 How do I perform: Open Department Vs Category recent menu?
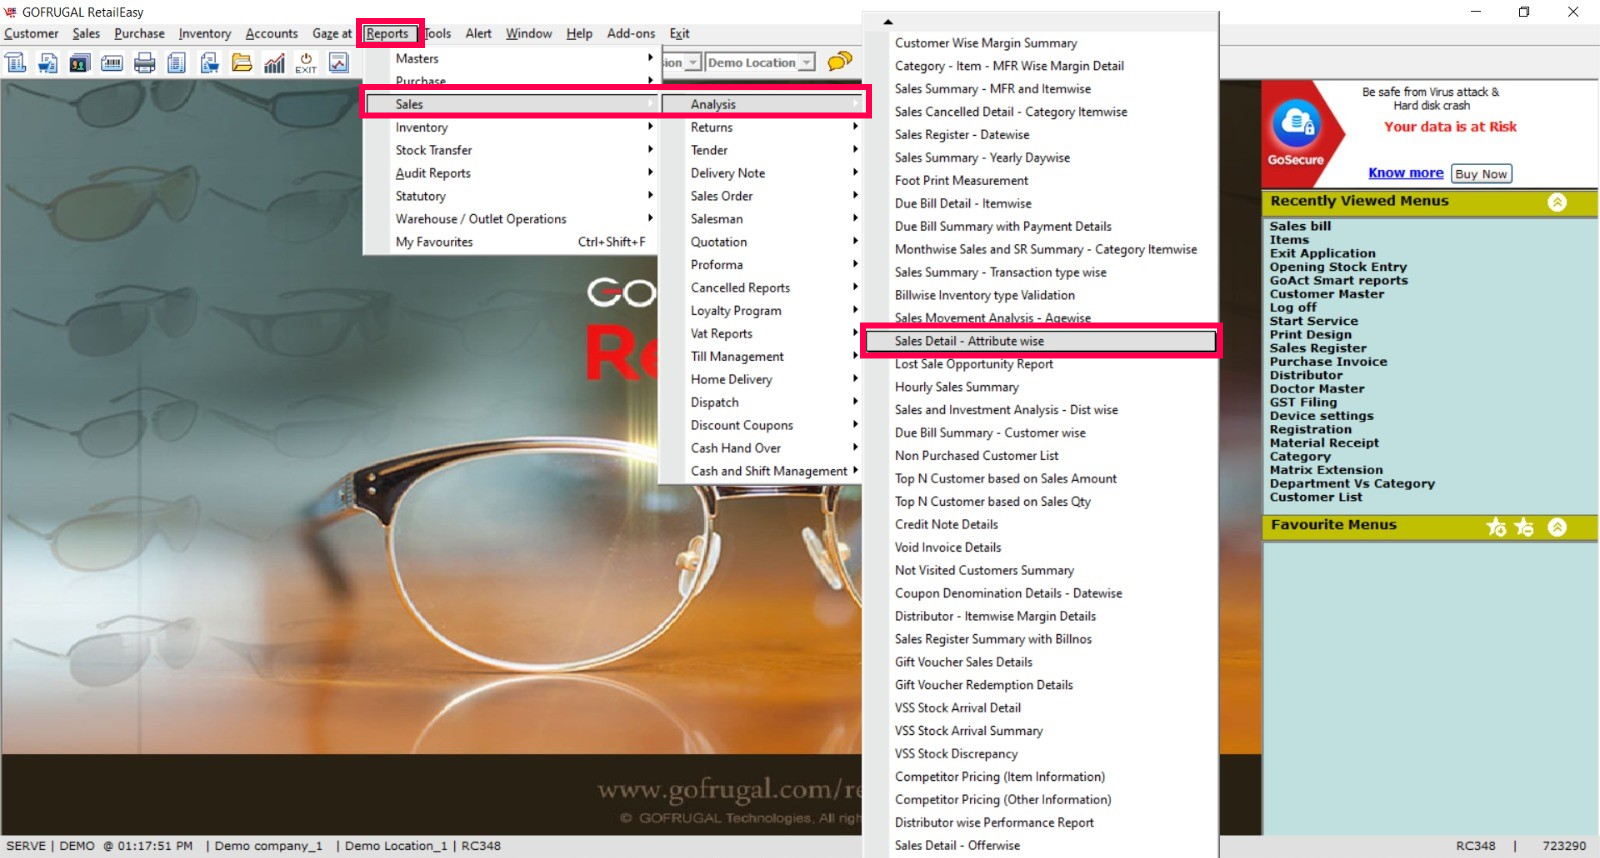coord(1352,484)
